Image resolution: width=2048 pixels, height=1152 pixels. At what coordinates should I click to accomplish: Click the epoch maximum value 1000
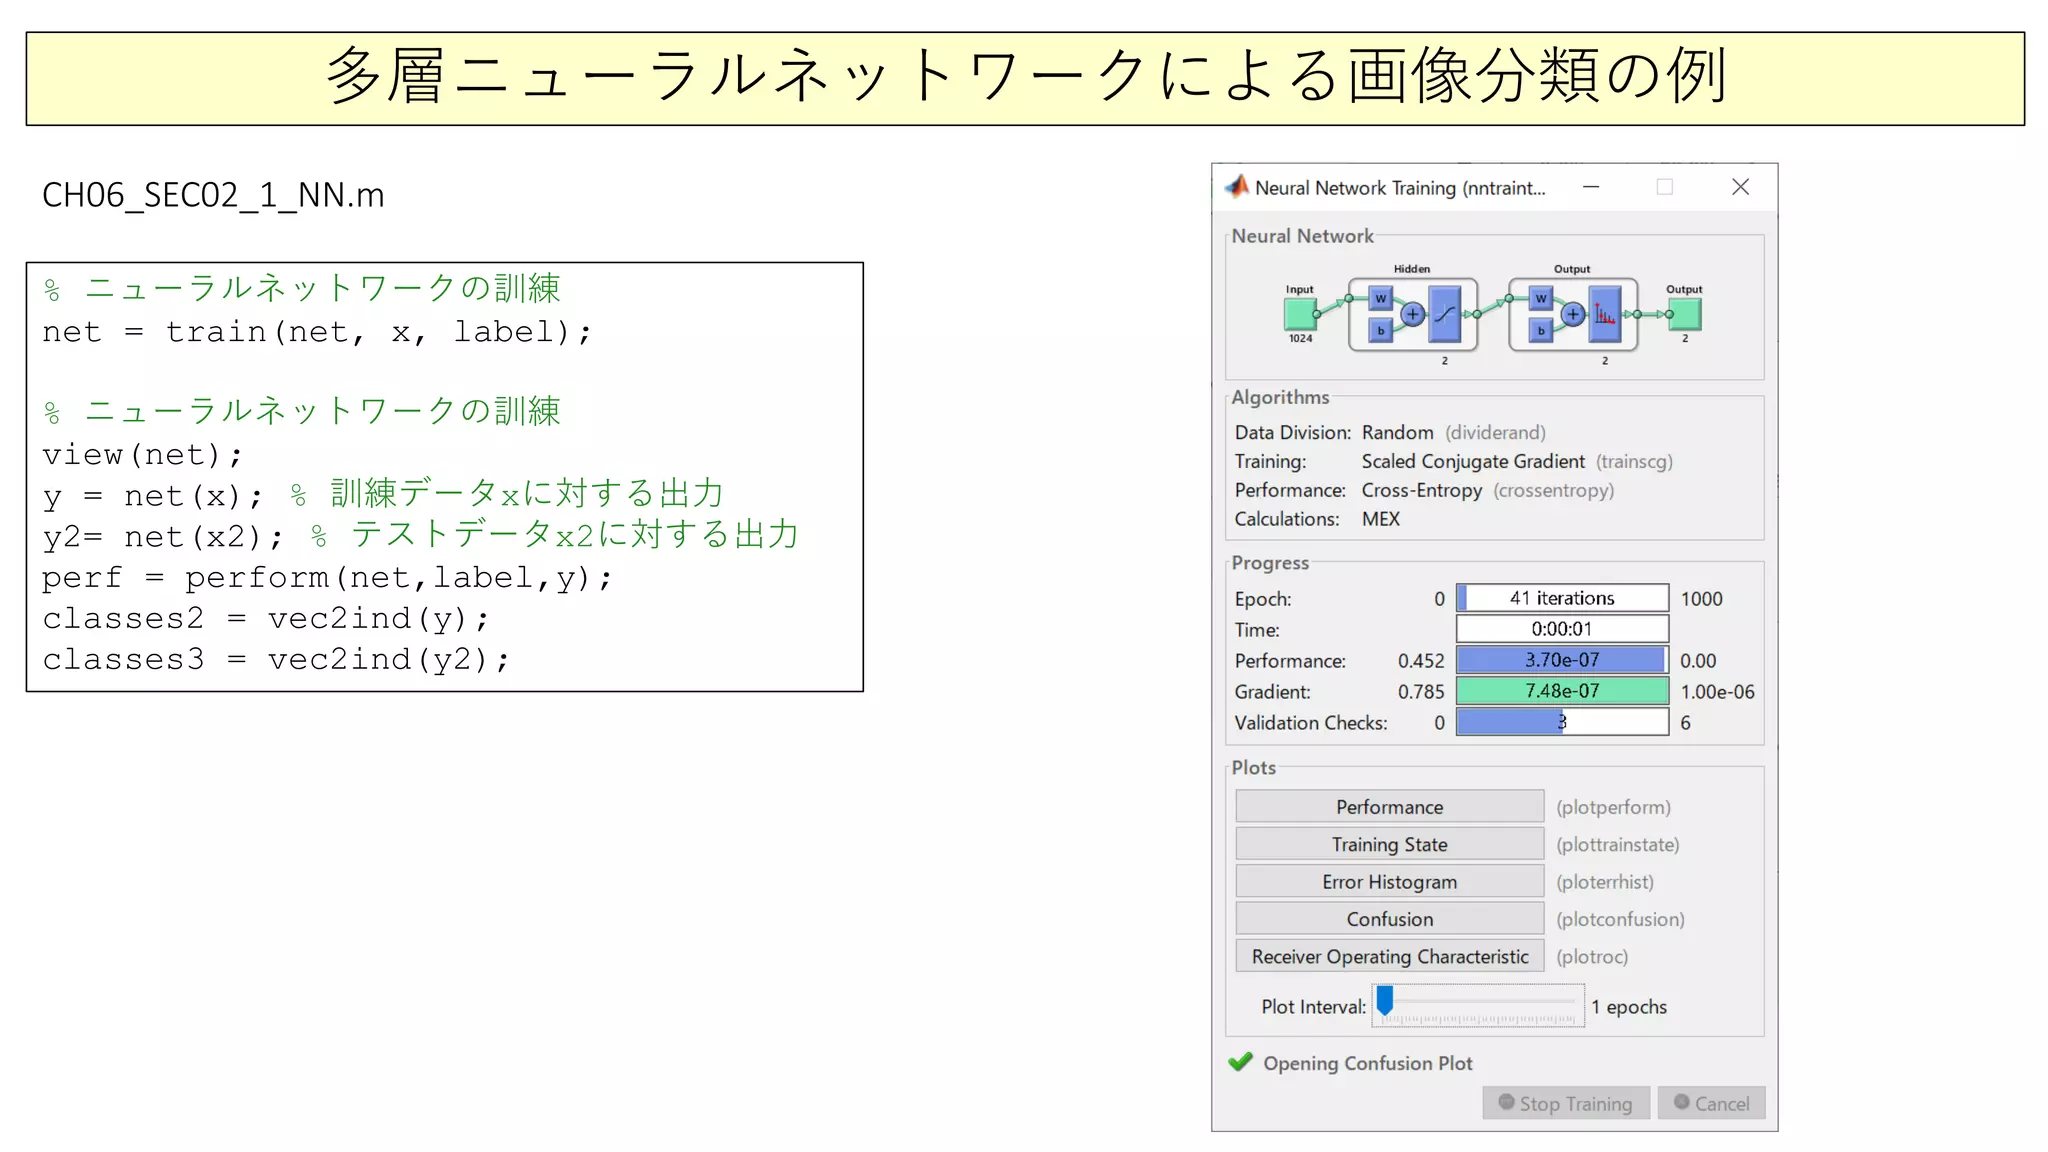1701,599
